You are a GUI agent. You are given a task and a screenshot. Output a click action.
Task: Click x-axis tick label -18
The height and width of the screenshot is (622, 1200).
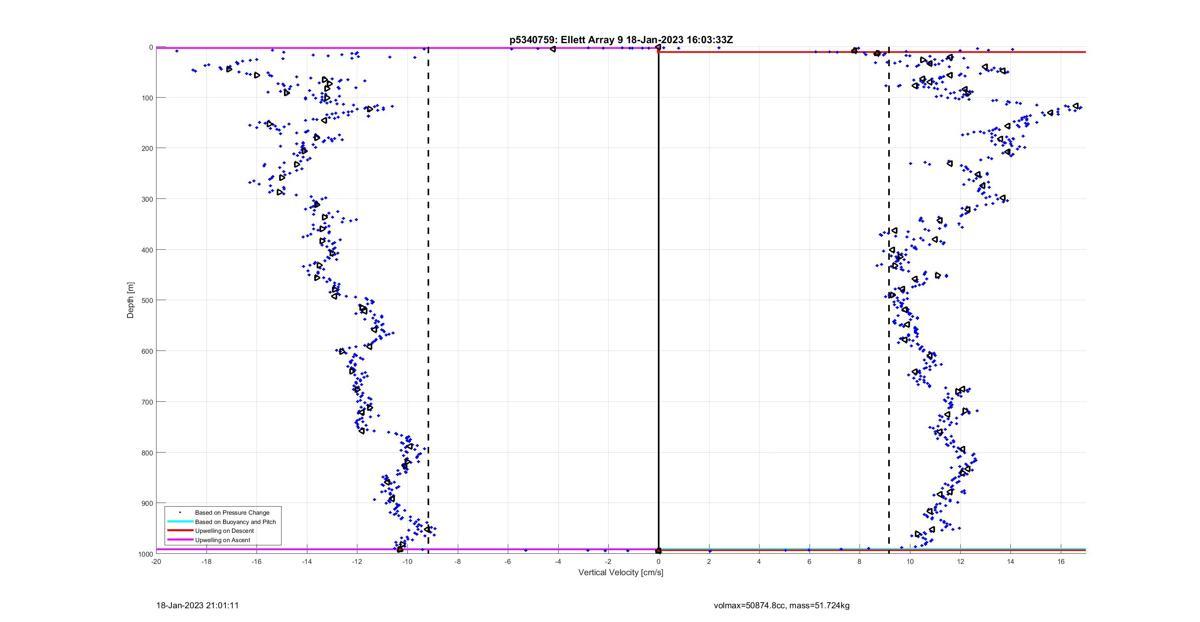click(x=206, y=561)
